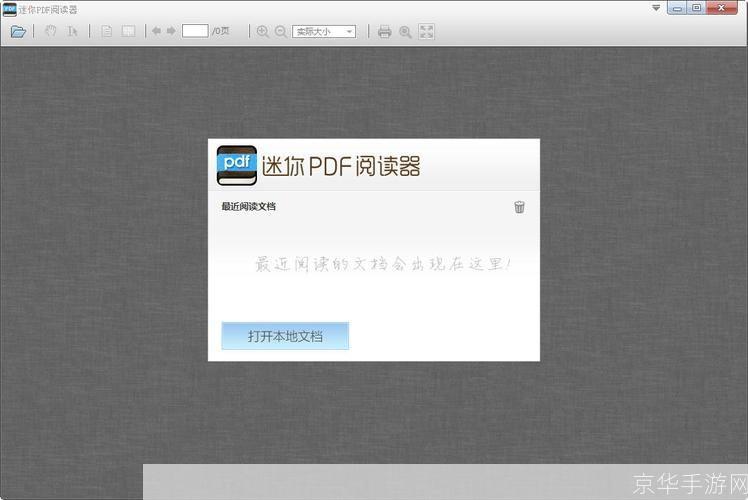Viewport: 748px width, 500px height.
Task: Open the 实际大小 zoom dropdown
Action: click(324, 31)
